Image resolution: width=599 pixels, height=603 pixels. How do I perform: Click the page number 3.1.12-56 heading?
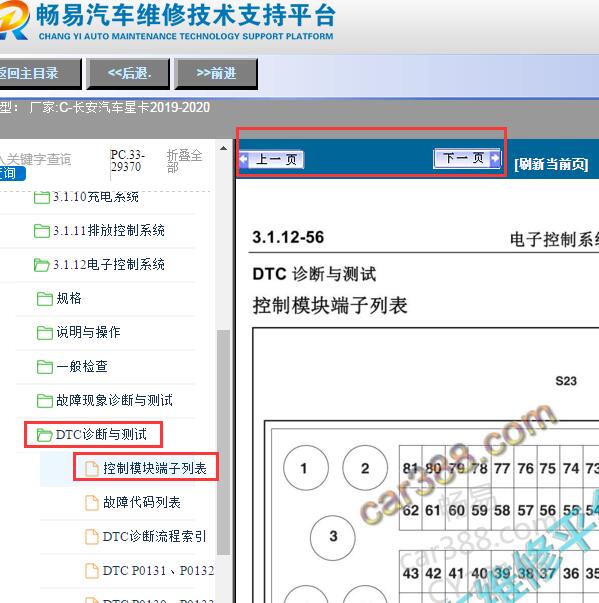pyautogui.click(x=288, y=237)
